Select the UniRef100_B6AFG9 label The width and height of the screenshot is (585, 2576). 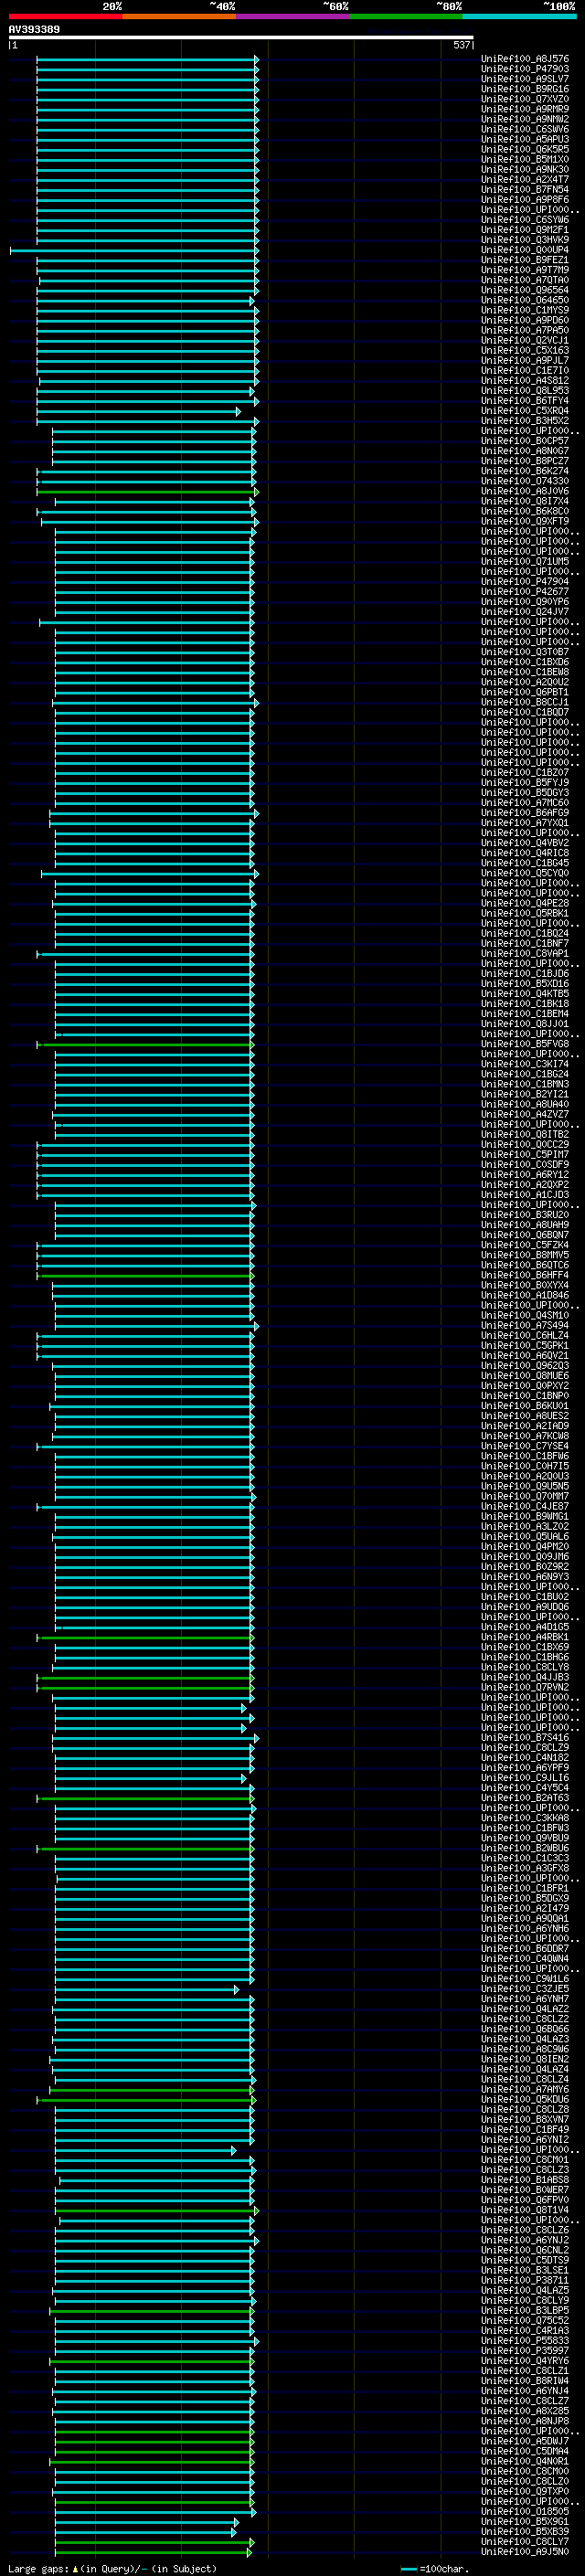(x=525, y=813)
